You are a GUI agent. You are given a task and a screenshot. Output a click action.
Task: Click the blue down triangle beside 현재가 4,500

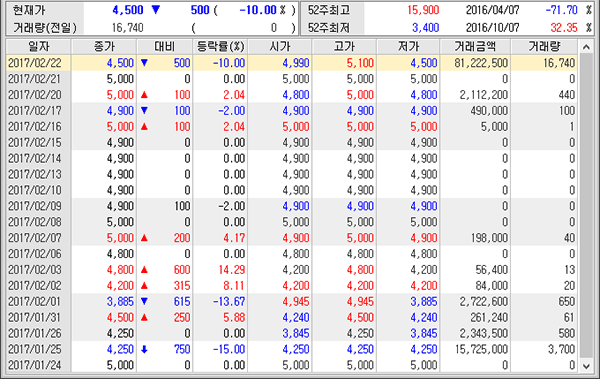pyautogui.click(x=156, y=10)
